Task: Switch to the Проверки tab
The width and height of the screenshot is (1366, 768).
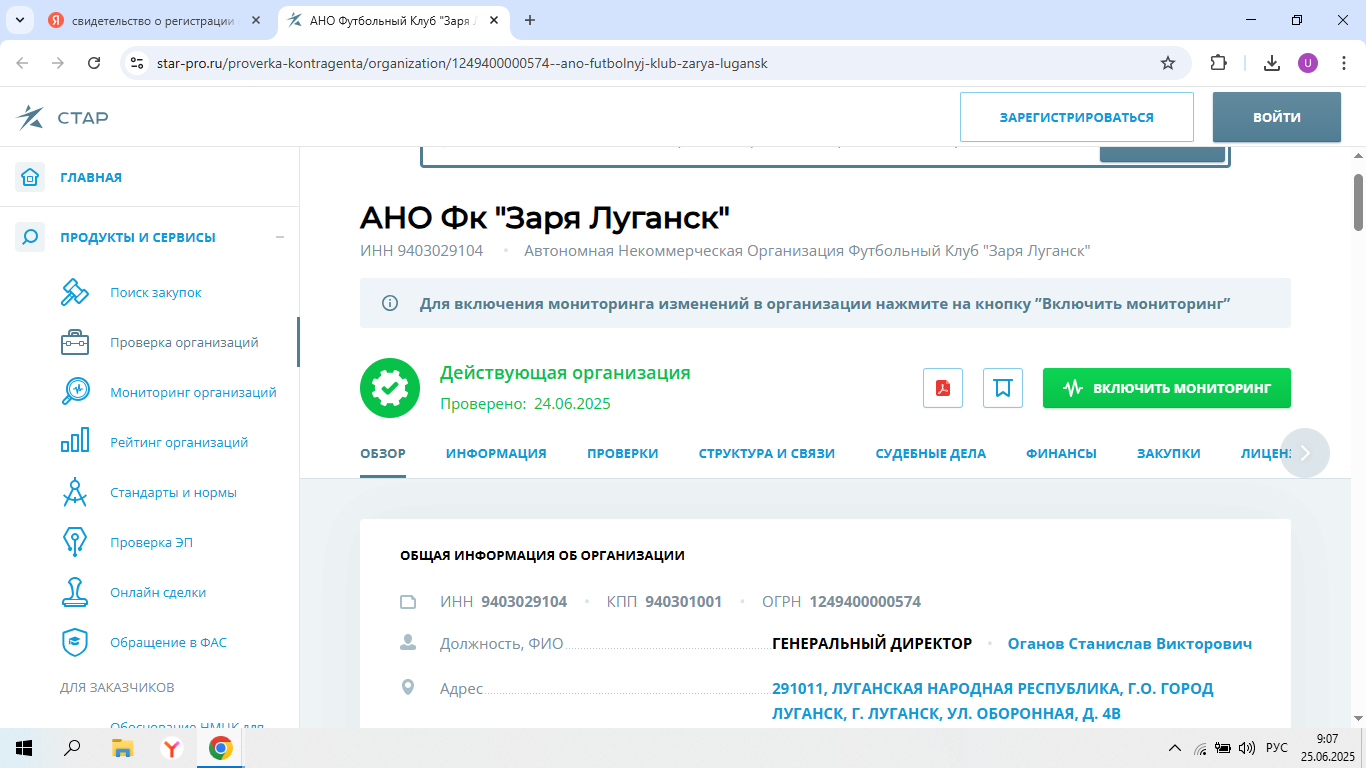Action: click(623, 453)
